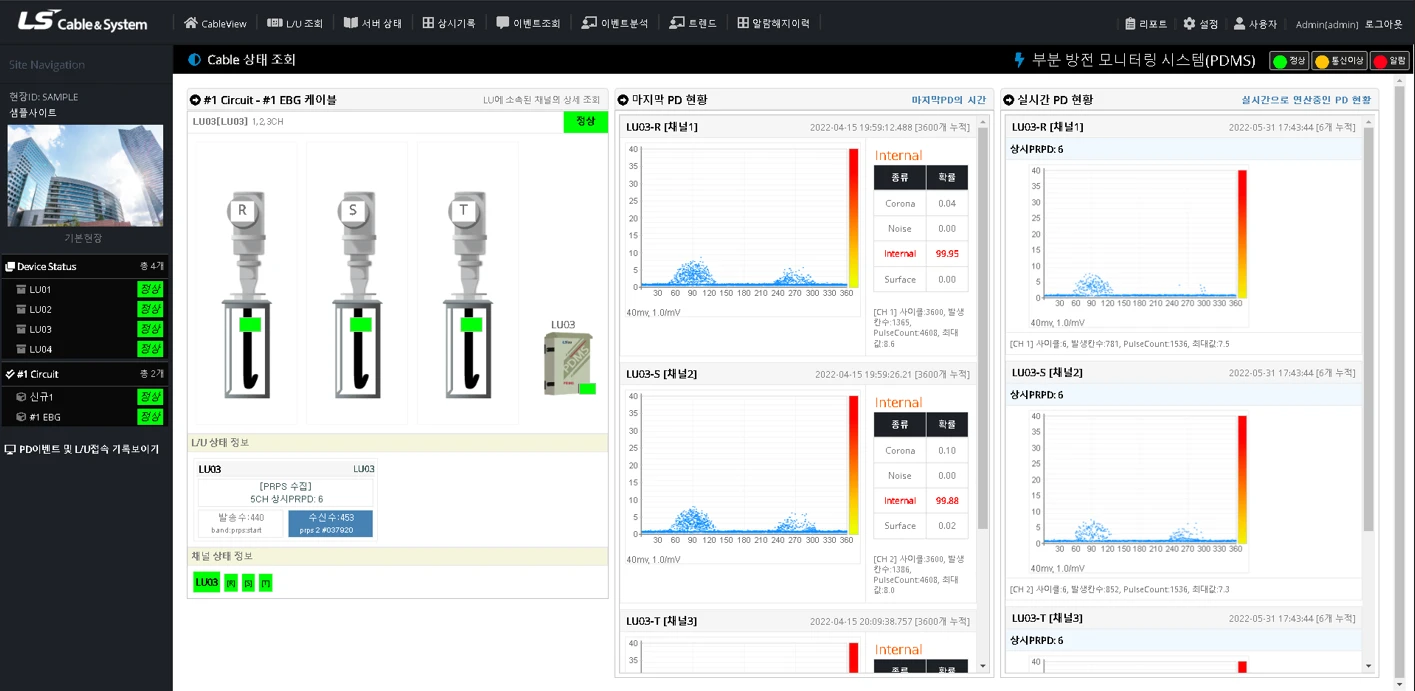Open 리포트 in top bar

tap(1146, 24)
